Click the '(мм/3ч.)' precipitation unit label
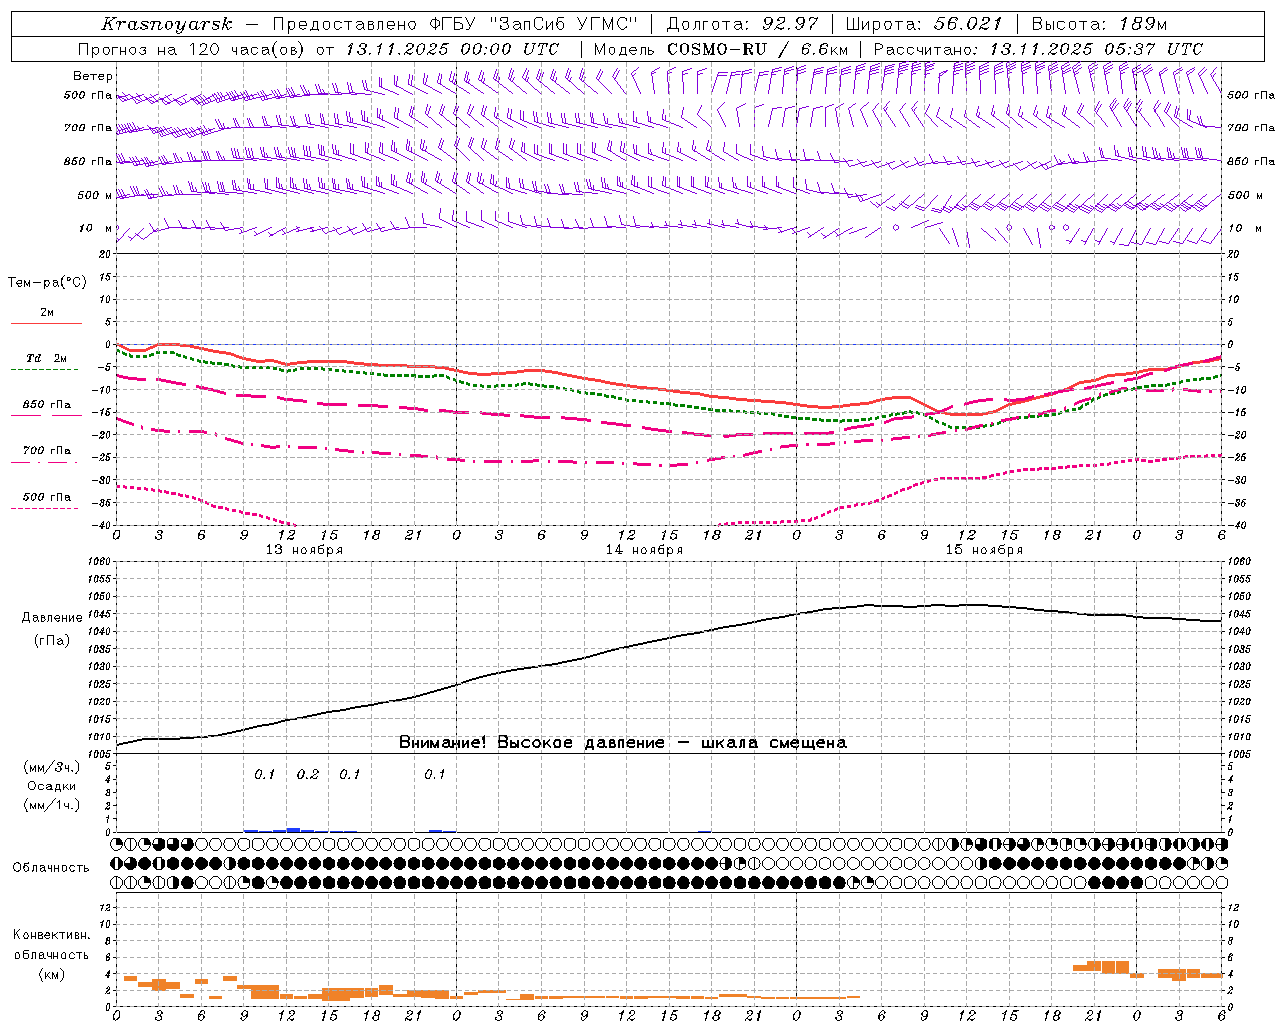This screenshot has height=1024, width=1280. 51,767
